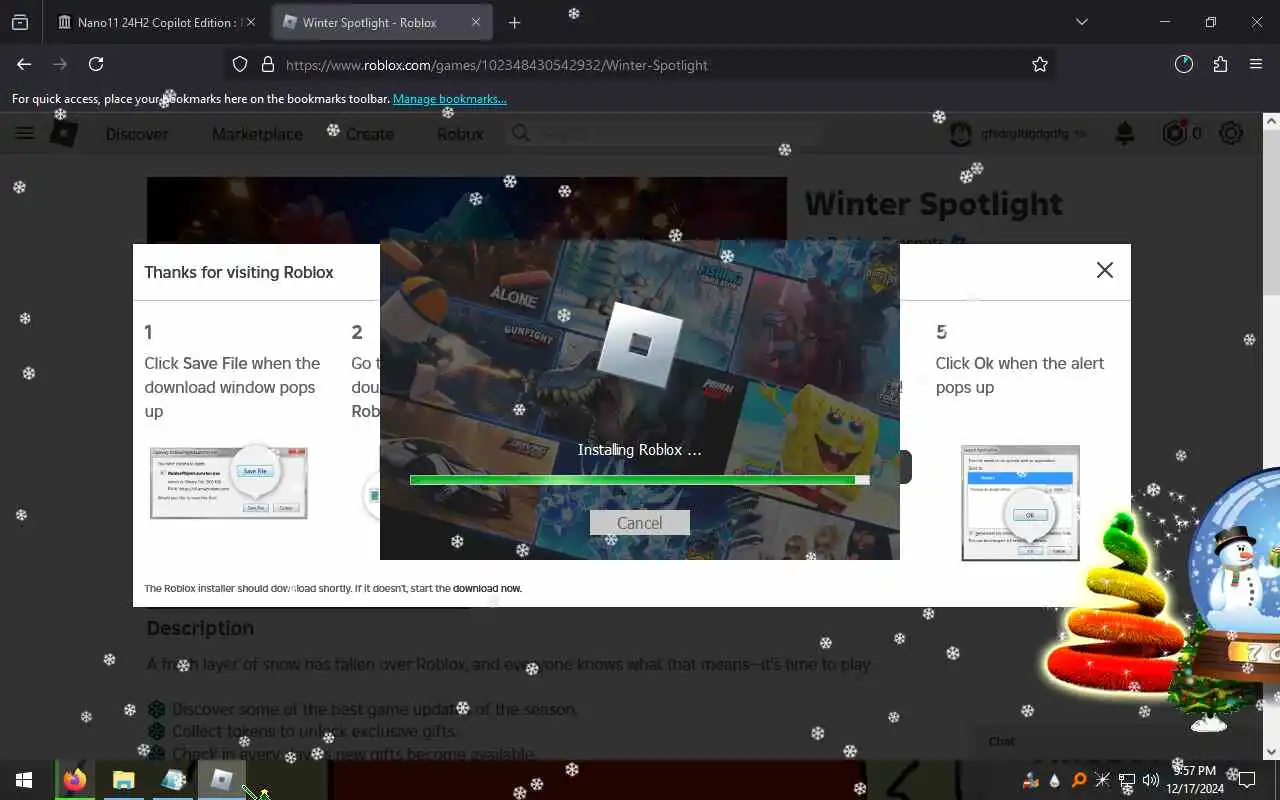Click the Save File step screenshot thumbnail

(229, 482)
